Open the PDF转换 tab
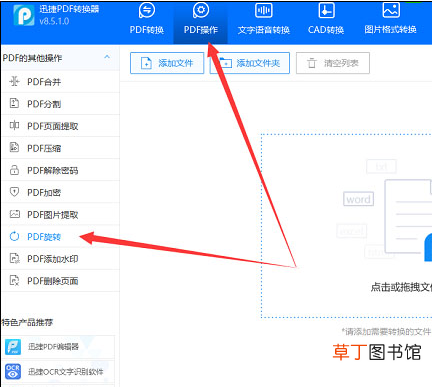 tap(147, 22)
